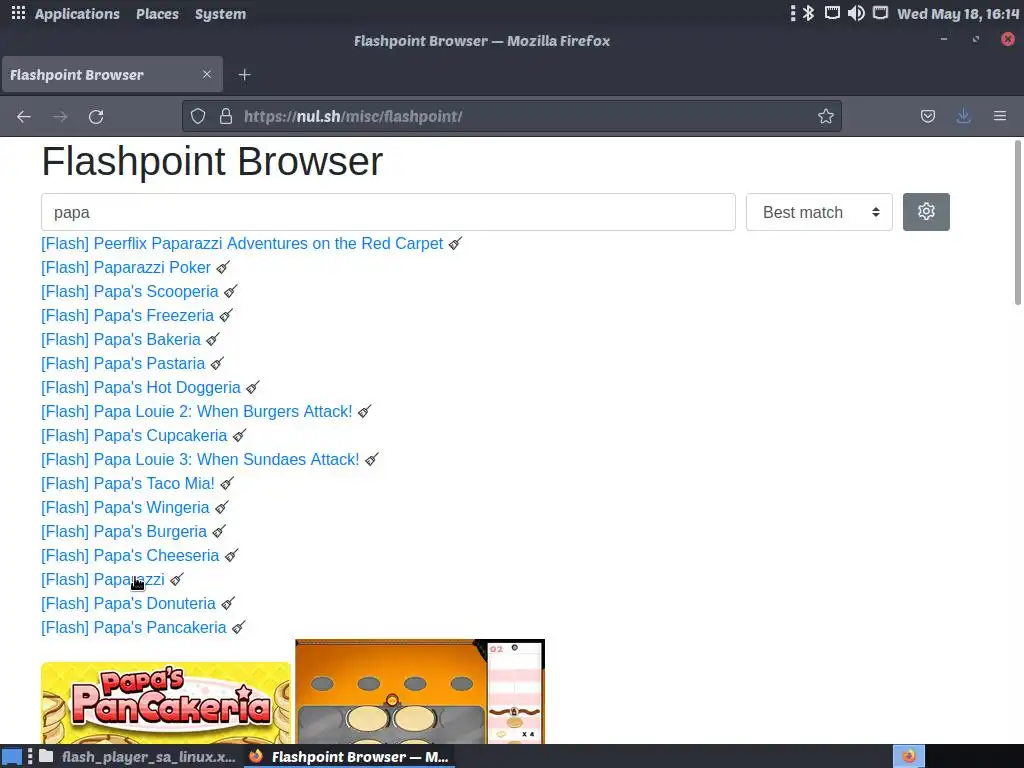Click the icon beside Papa's Hot Doggeria
Screen dimensions: 1024x768
pyautogui.click(x=253, y=387)
